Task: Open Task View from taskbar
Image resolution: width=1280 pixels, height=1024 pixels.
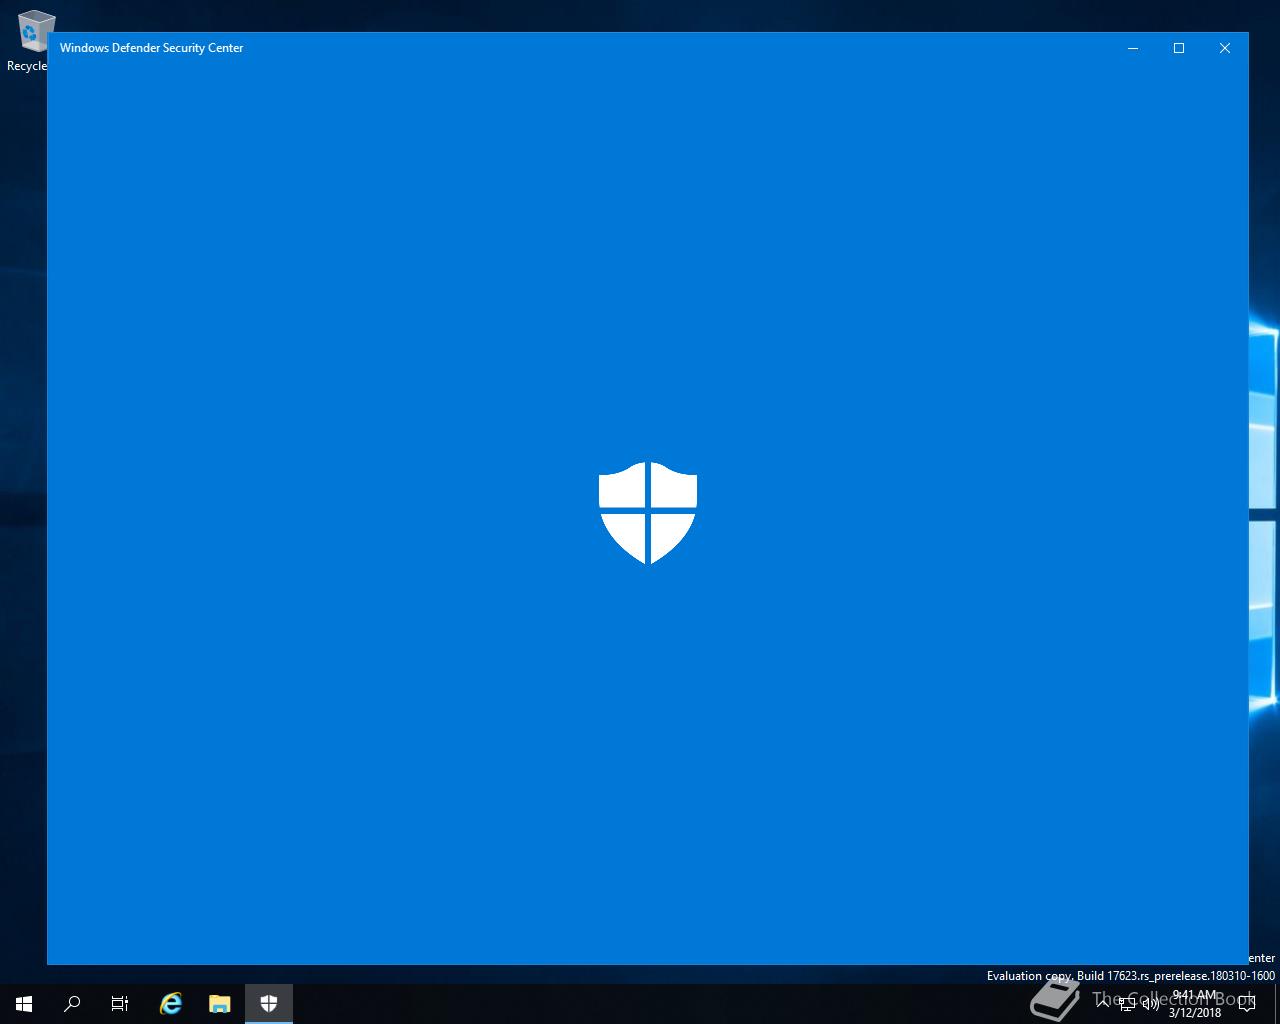Action: click(x=120, y=1004)
